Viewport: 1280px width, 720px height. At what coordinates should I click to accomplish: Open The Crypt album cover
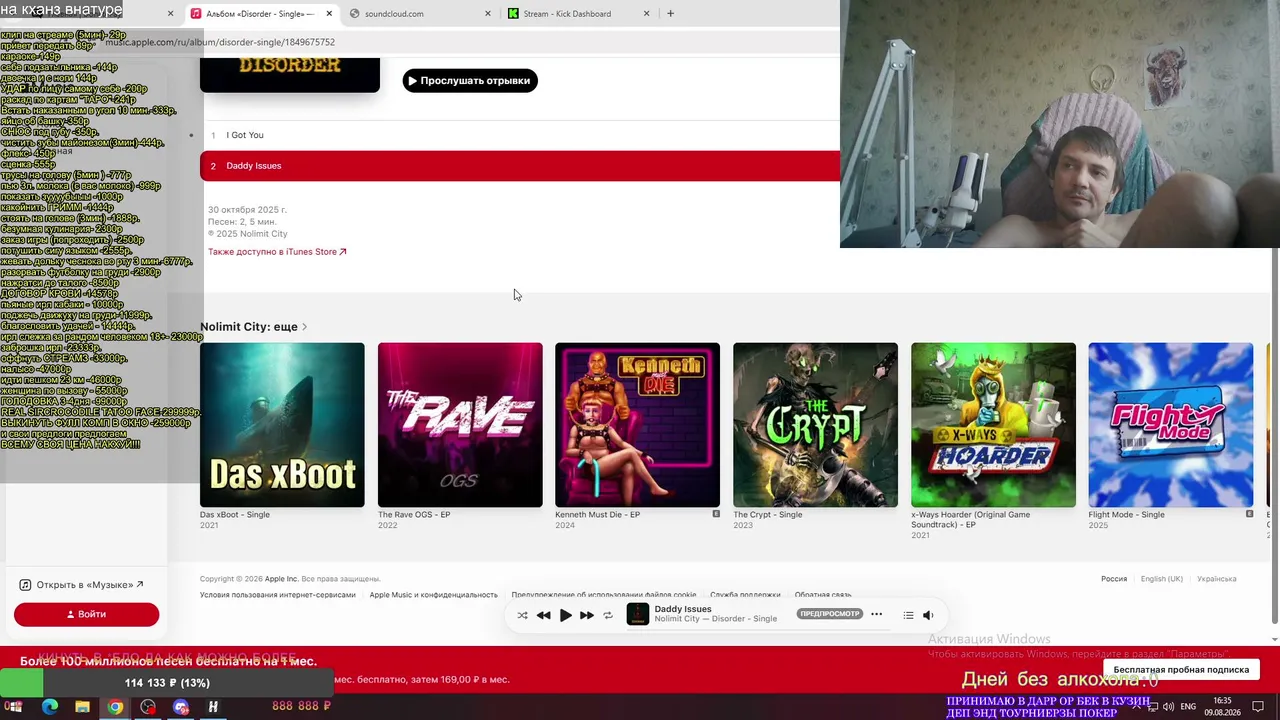point(815,425)
